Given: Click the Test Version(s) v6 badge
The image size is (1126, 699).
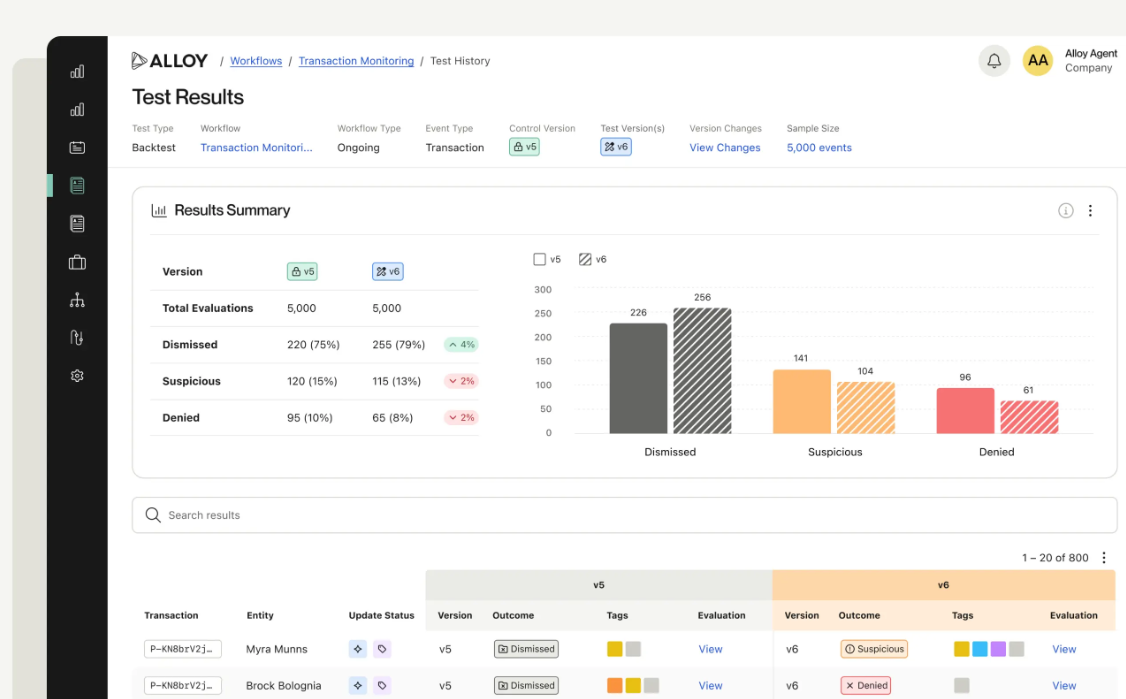Looking at the screenshot, I should pos(616,147).
